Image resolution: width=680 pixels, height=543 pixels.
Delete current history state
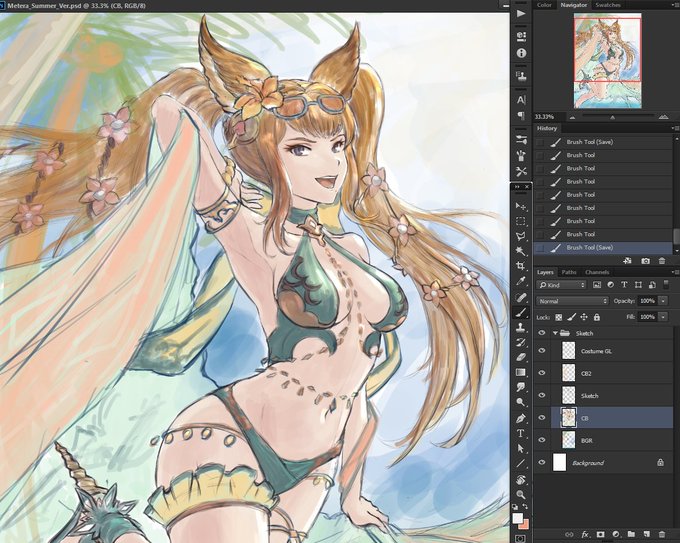662,261
